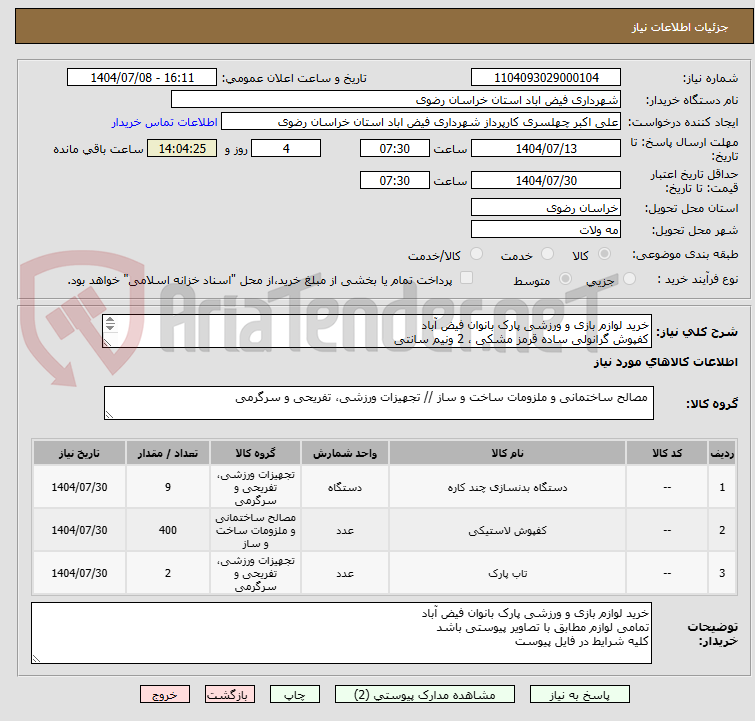Click the response deadline time field 07:30
The height and width of the screenshot is (721, 755).
[394, 148]
